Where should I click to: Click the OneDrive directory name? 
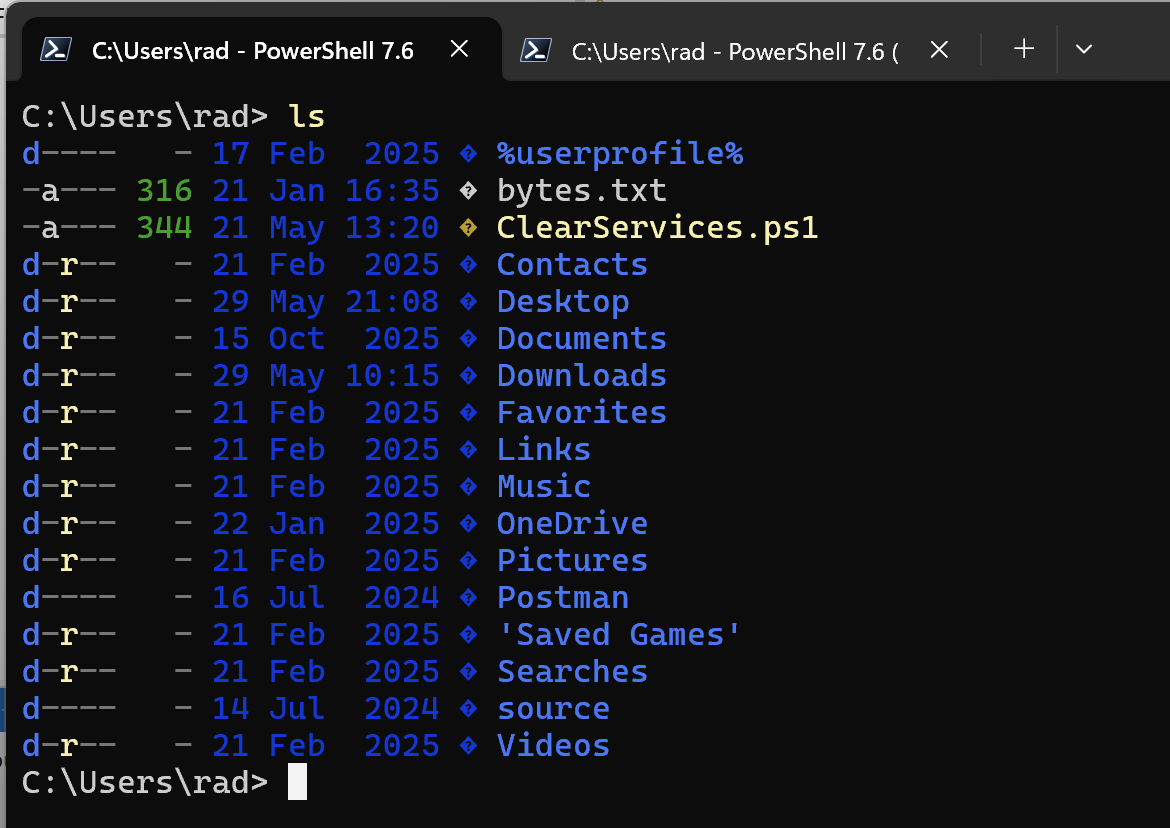coord(572,524)
